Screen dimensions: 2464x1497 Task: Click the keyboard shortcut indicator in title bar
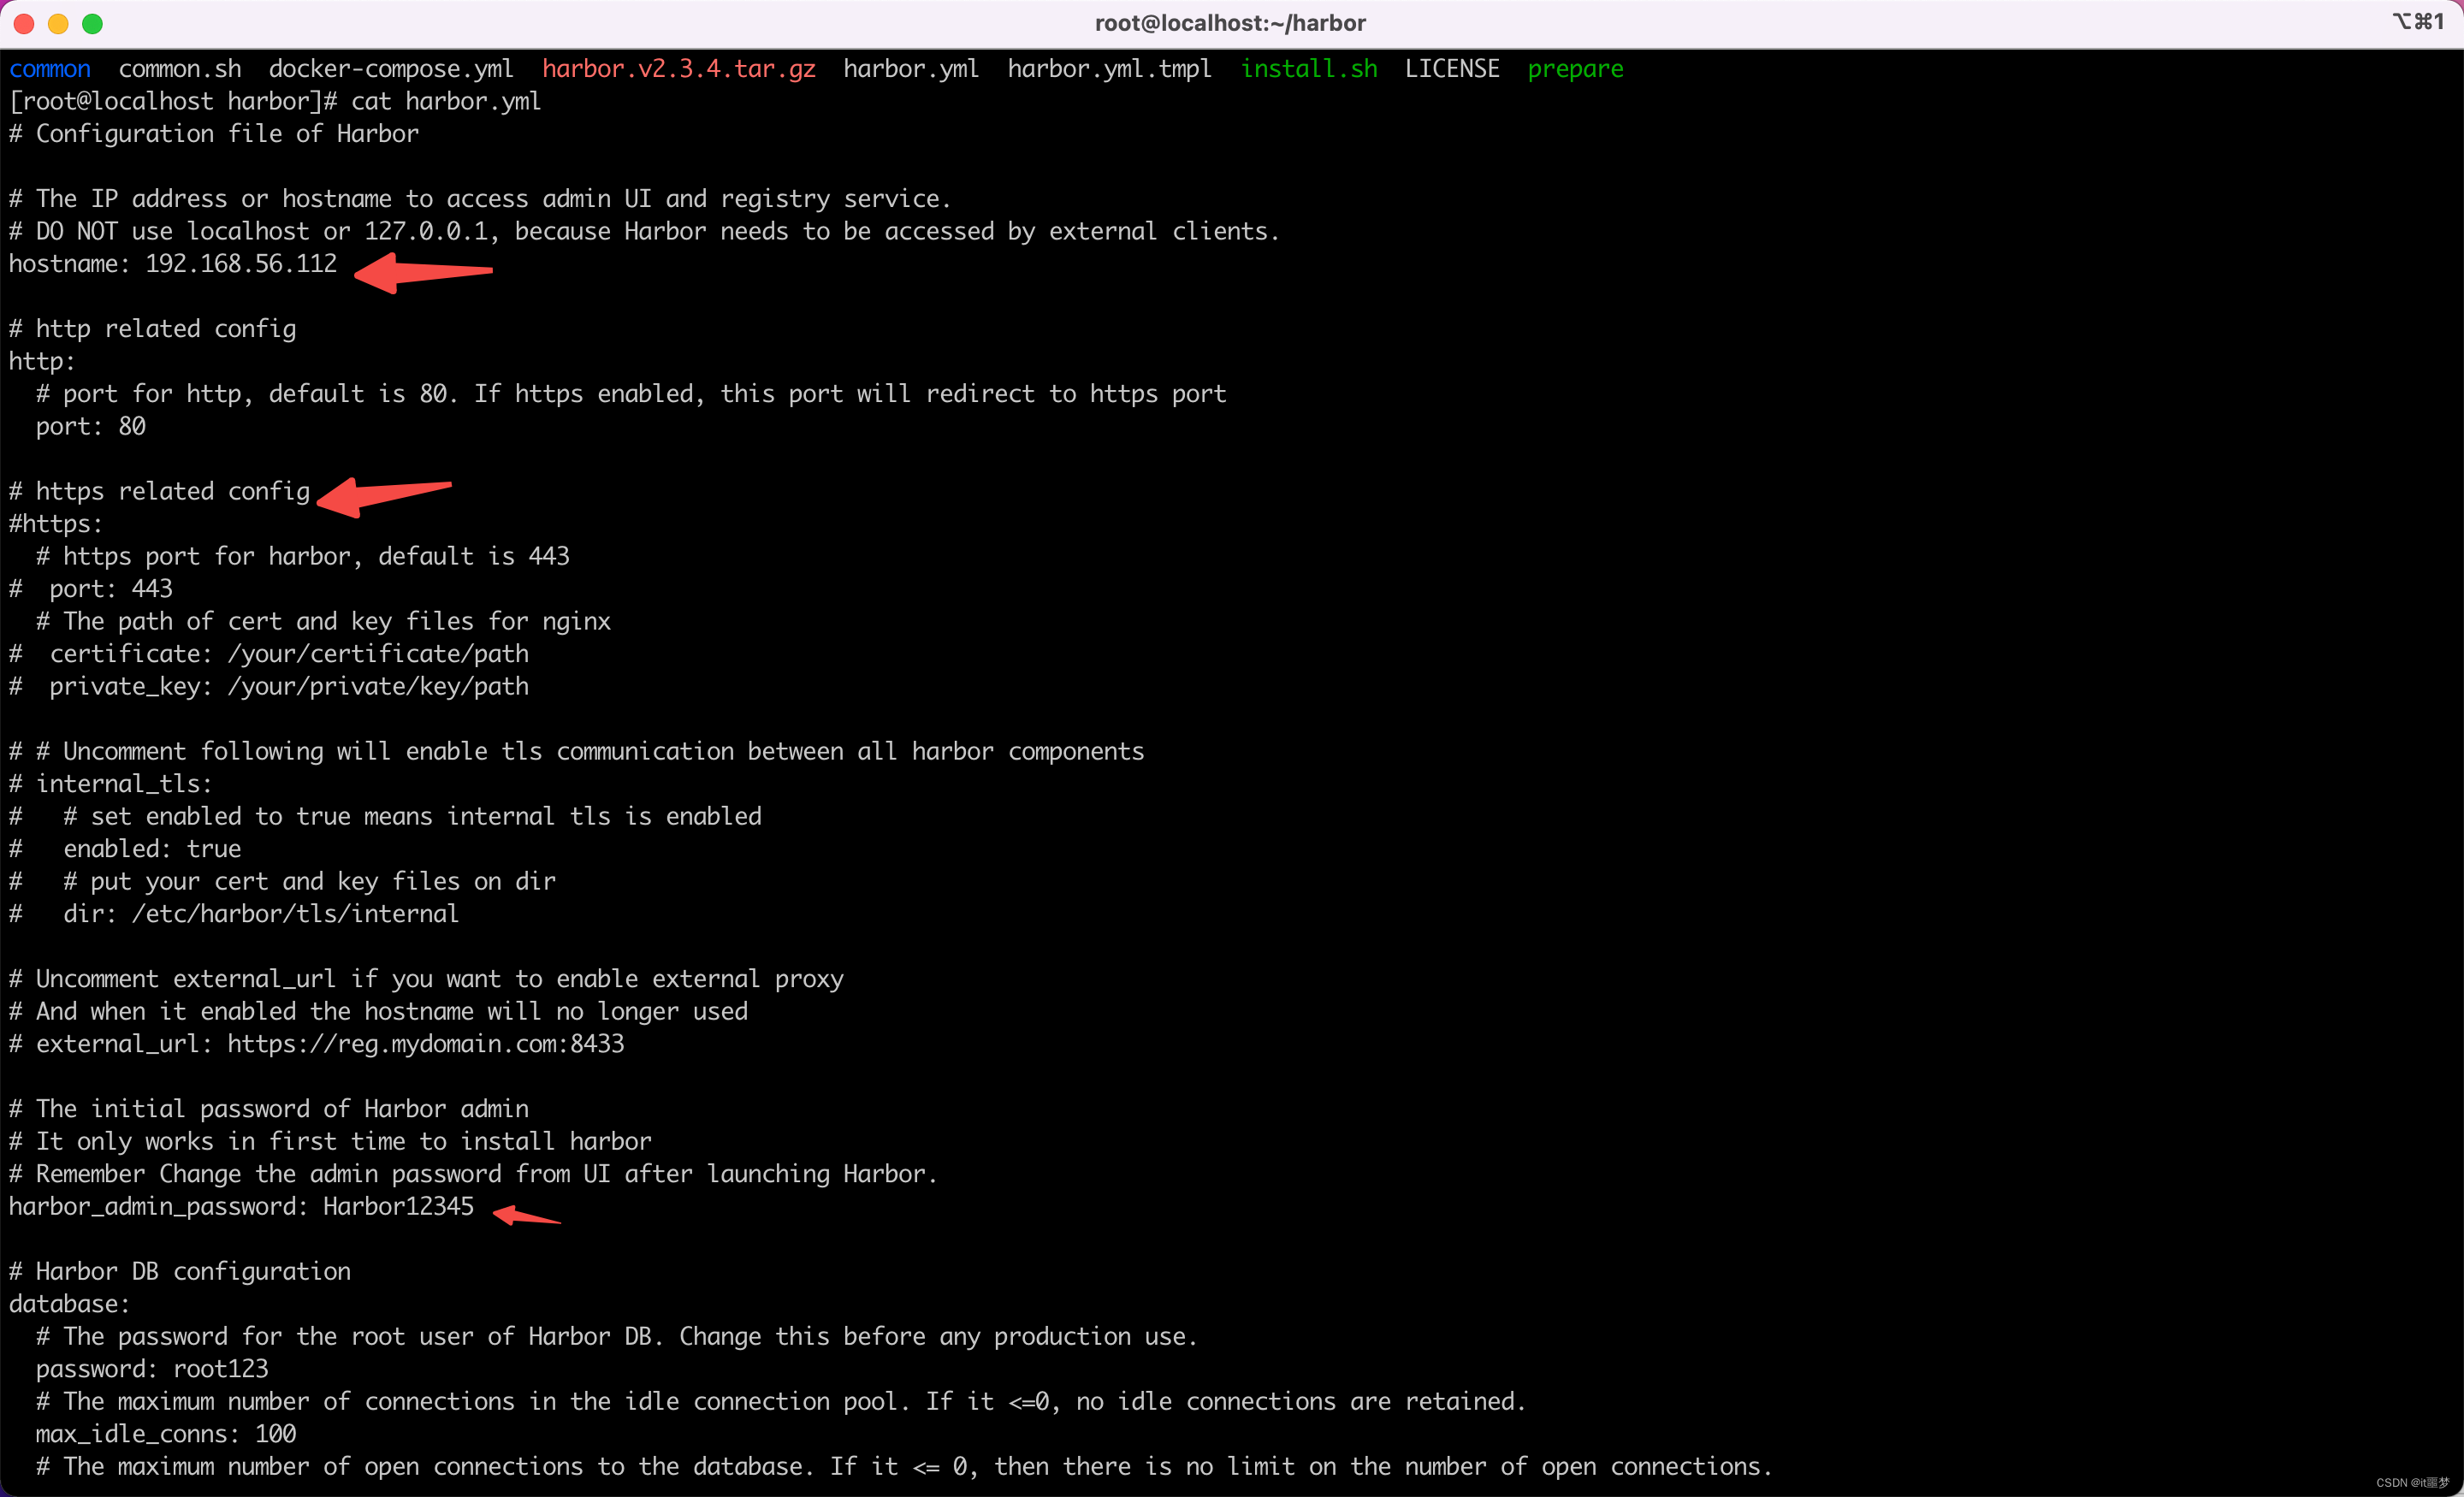2417,22
